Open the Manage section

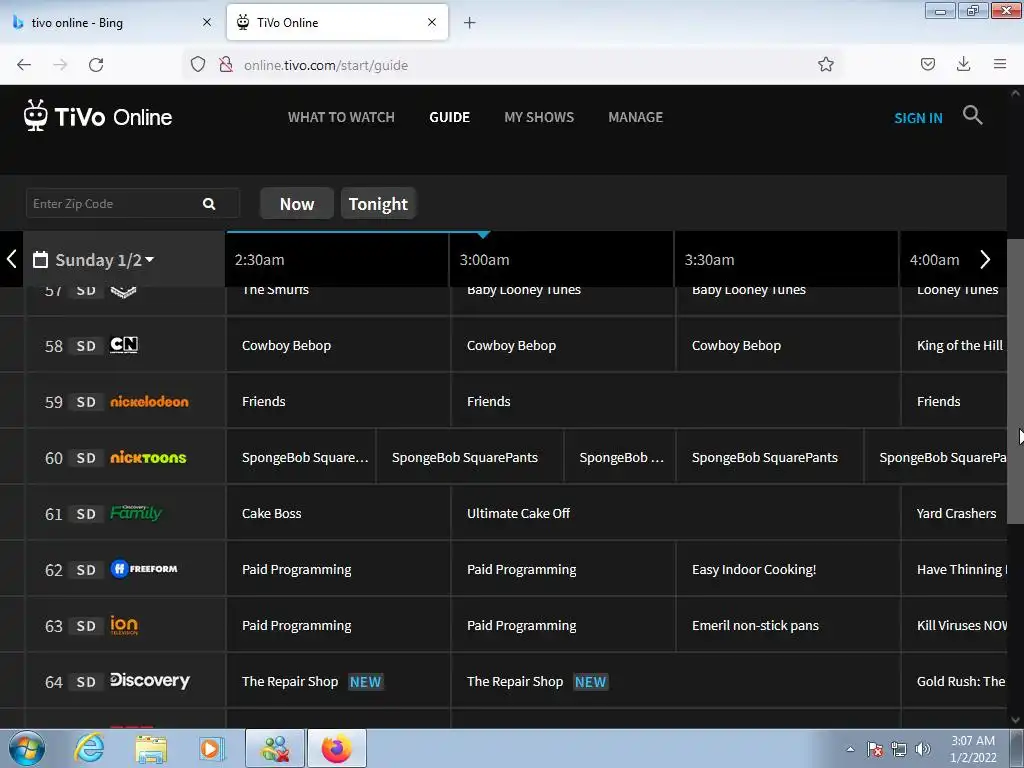tap(635, 117)
